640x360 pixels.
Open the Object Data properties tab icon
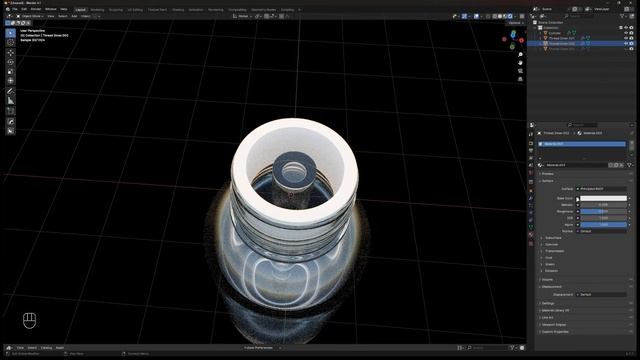(x=531, y=228)
